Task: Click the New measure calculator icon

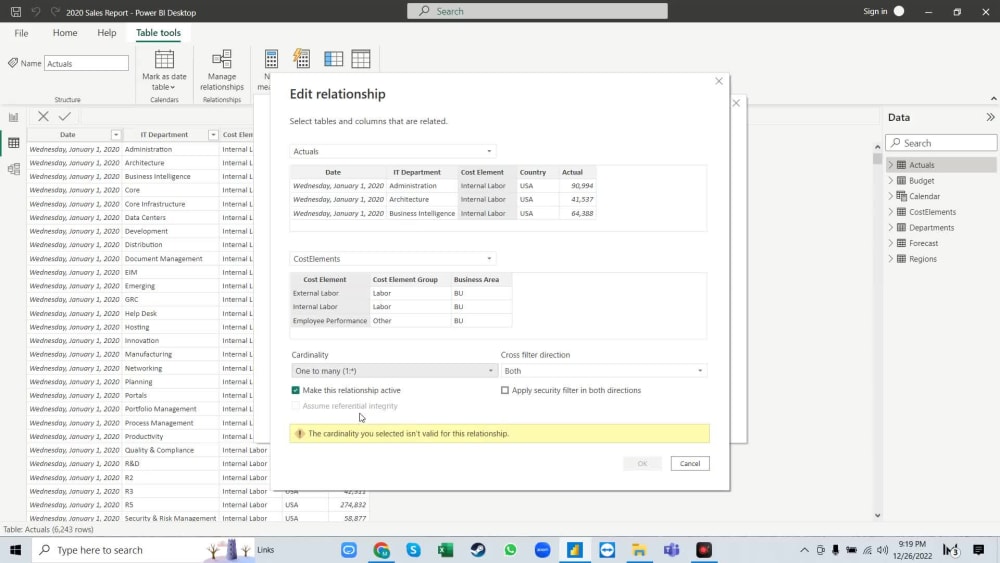Action: (x=271, y=59)
